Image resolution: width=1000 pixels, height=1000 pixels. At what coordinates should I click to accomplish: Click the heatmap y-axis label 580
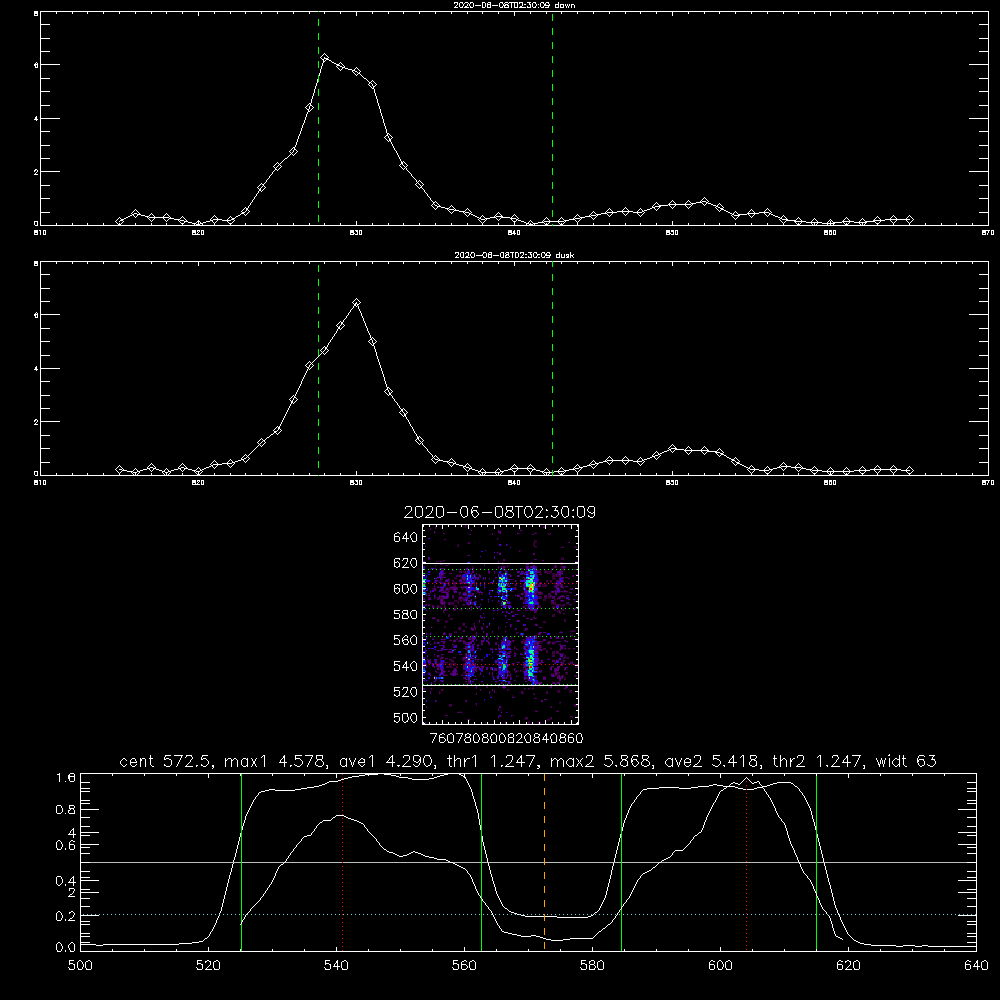(x=406, y=614)
